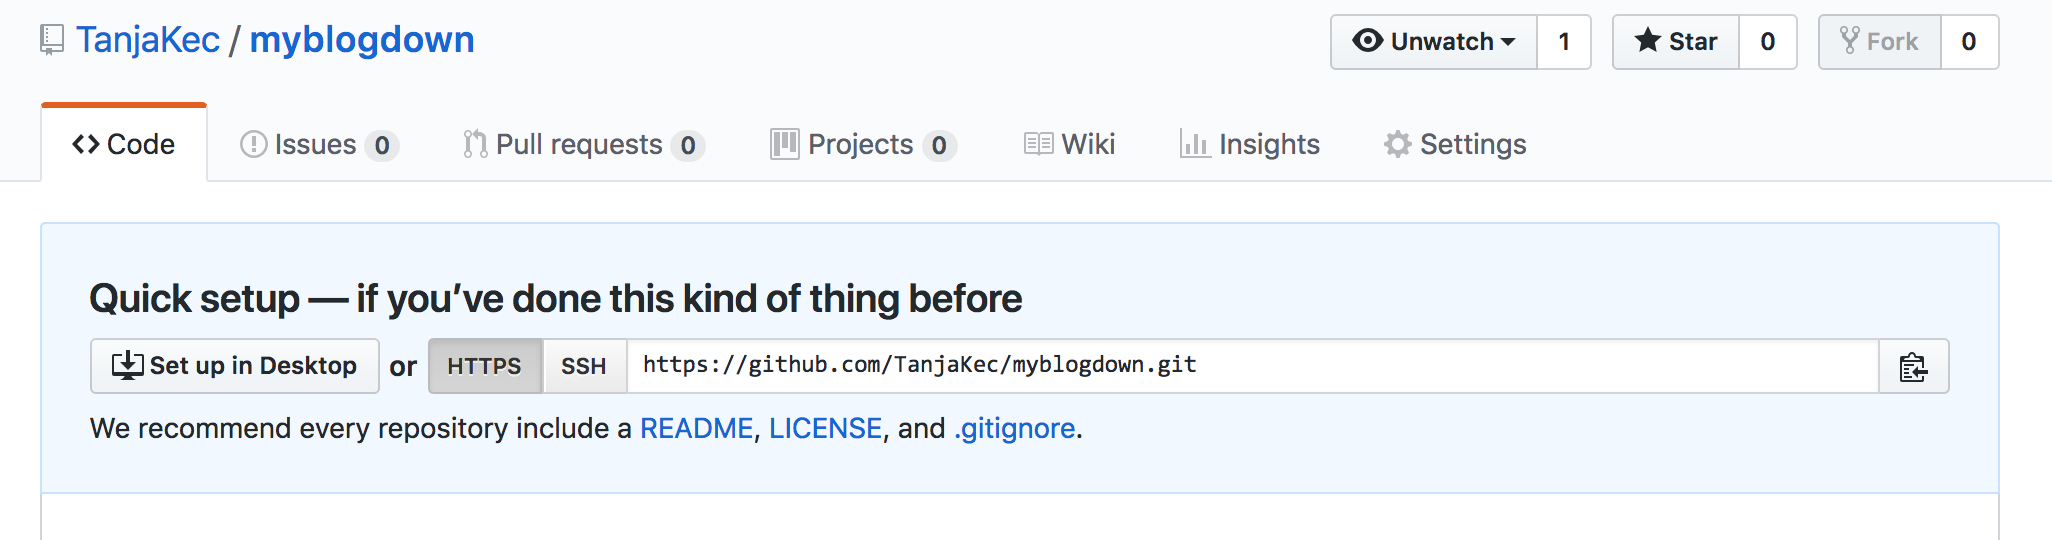The height and width of the screenshot is (540, 2052).
Task: Click the Insights bar graph icon
Action: click(1195, 145)
